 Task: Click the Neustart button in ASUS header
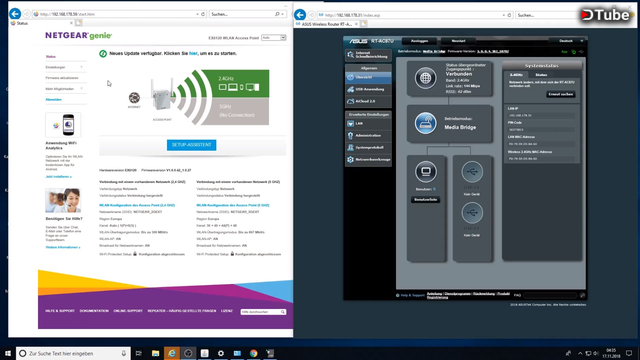[458, 41]
